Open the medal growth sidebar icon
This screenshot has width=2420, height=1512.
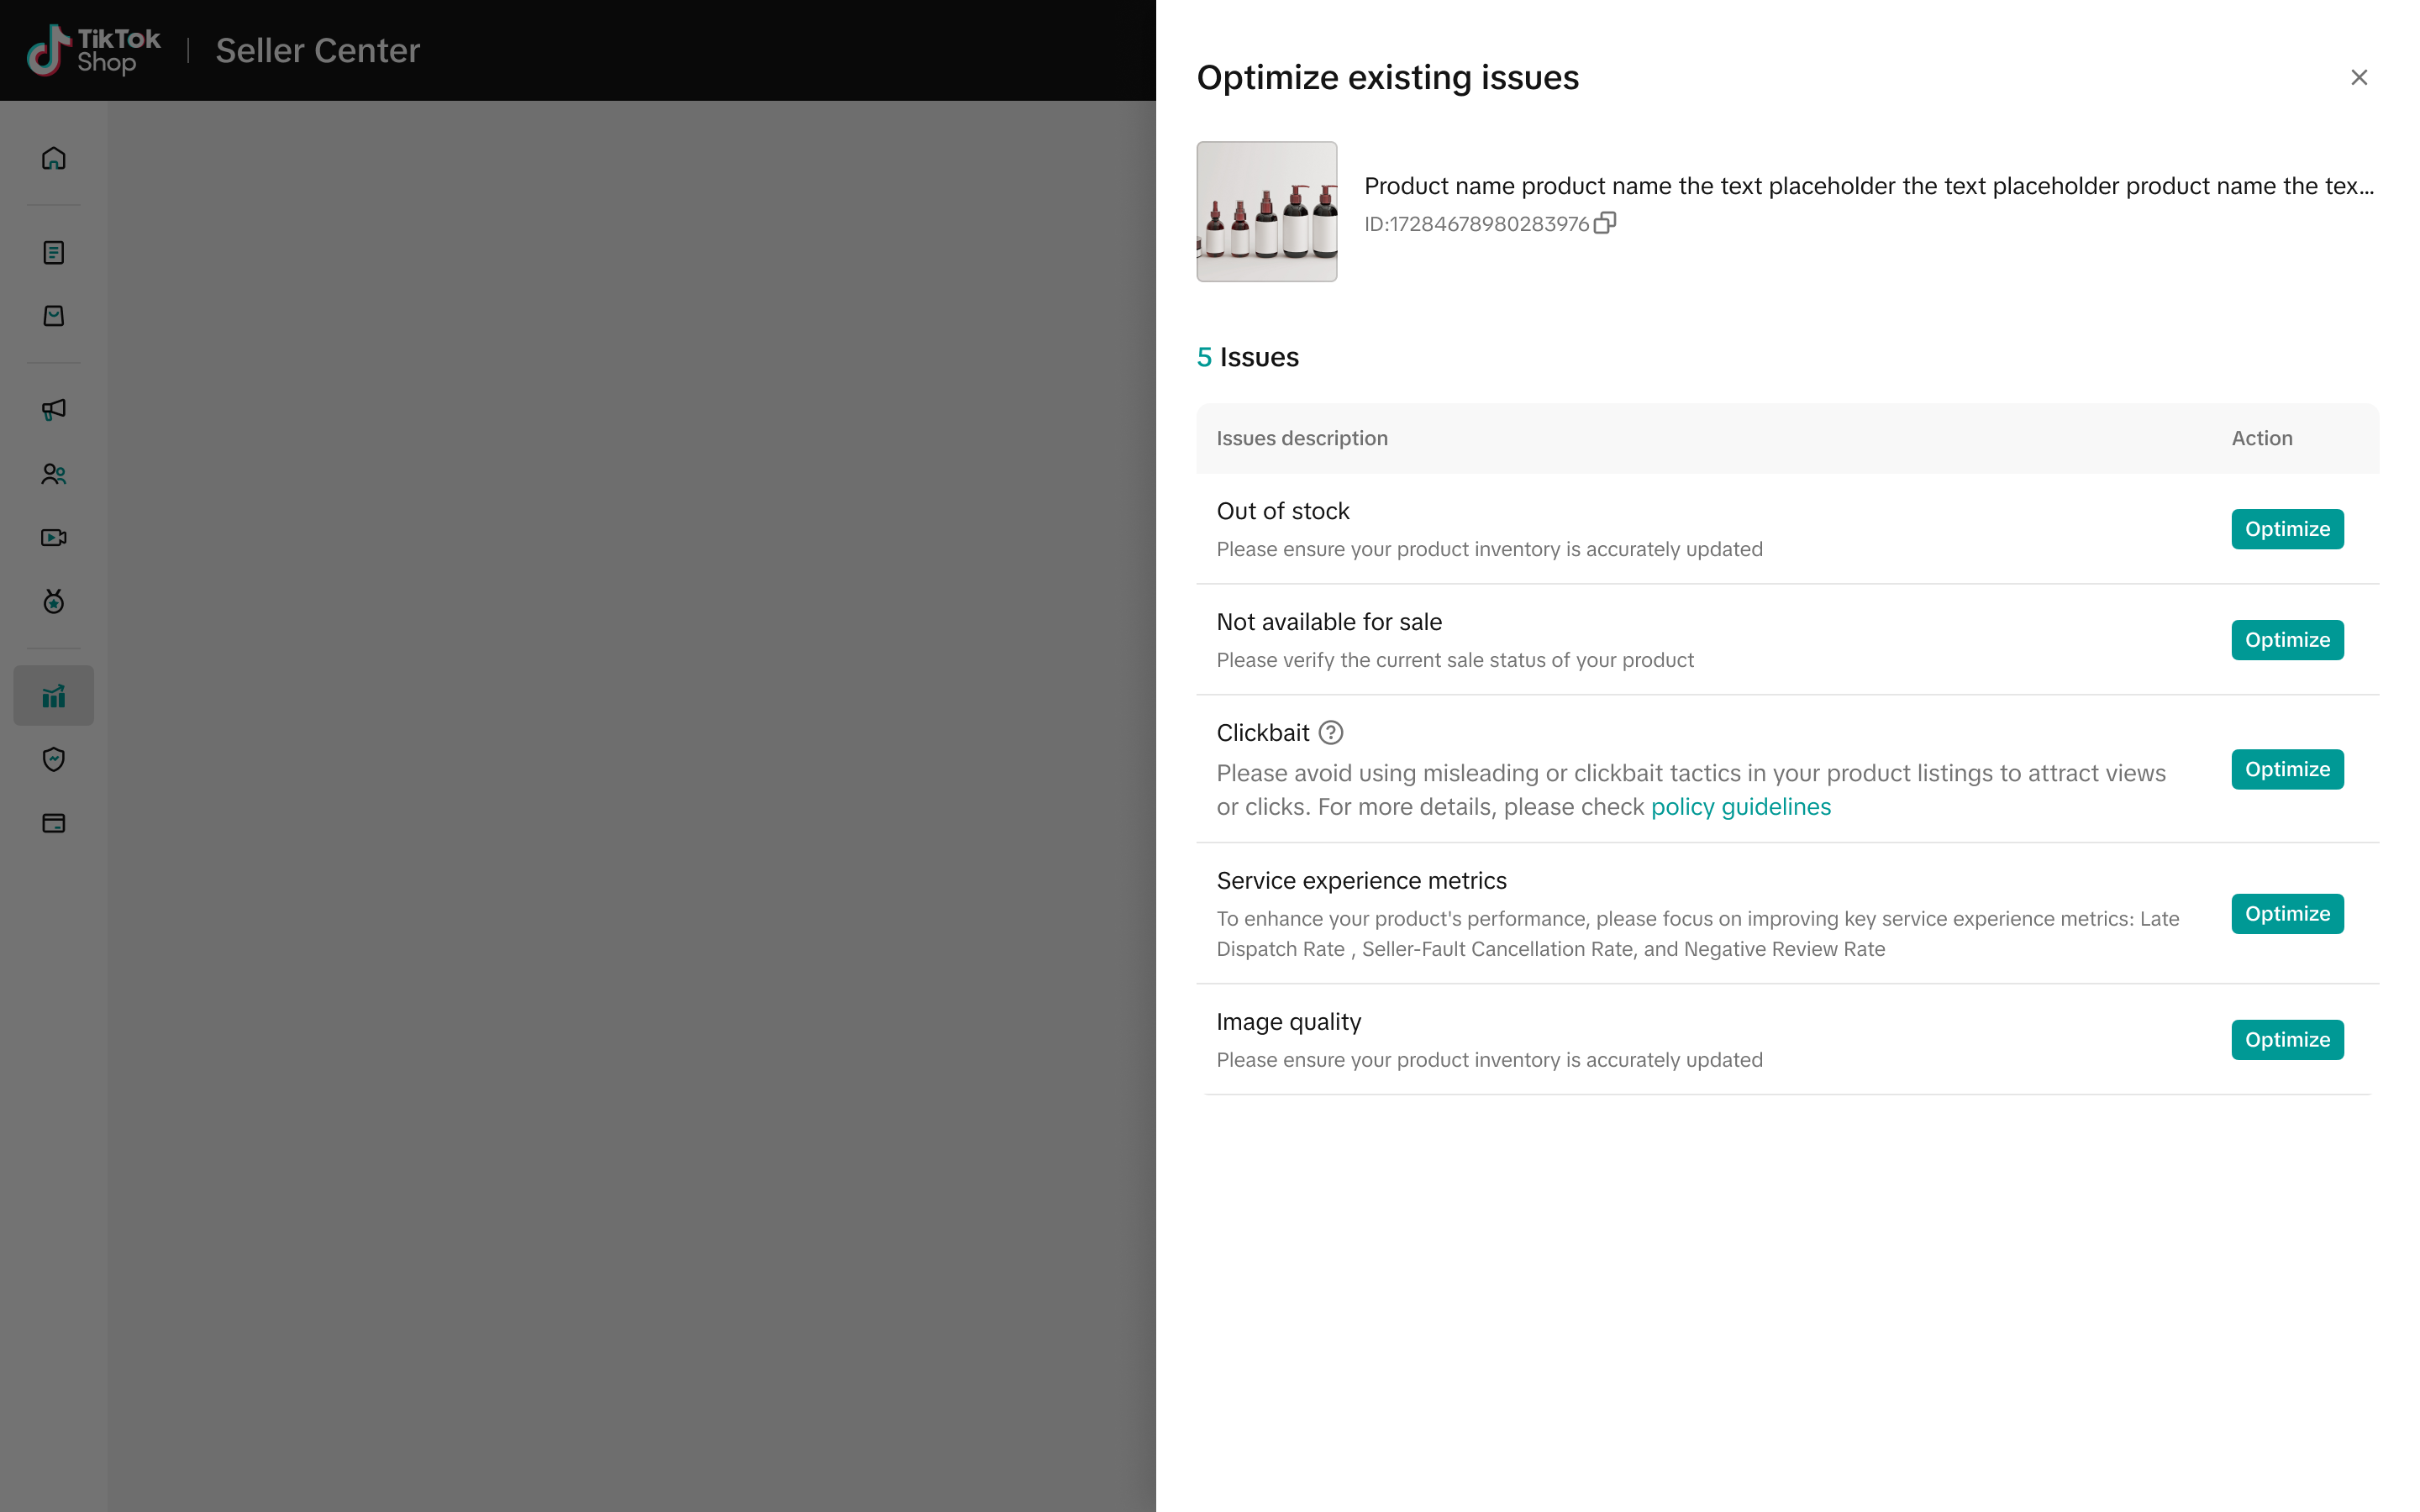[54, 601]
